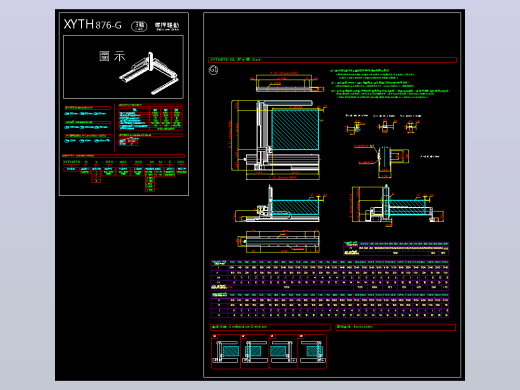520x390 pixels.
Task: Click the right of three small cross-section symbols
Action: coord(411,126)
